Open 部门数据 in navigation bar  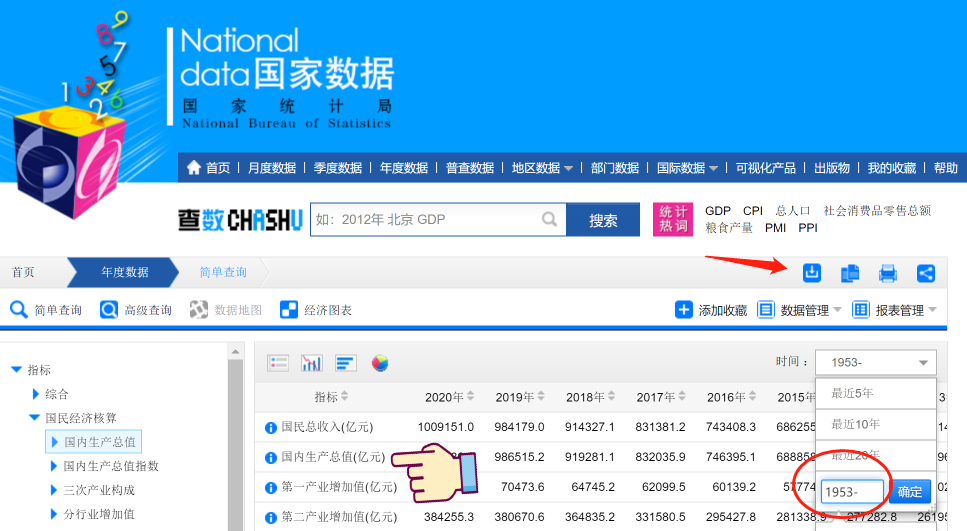click(x=615, y=168)
